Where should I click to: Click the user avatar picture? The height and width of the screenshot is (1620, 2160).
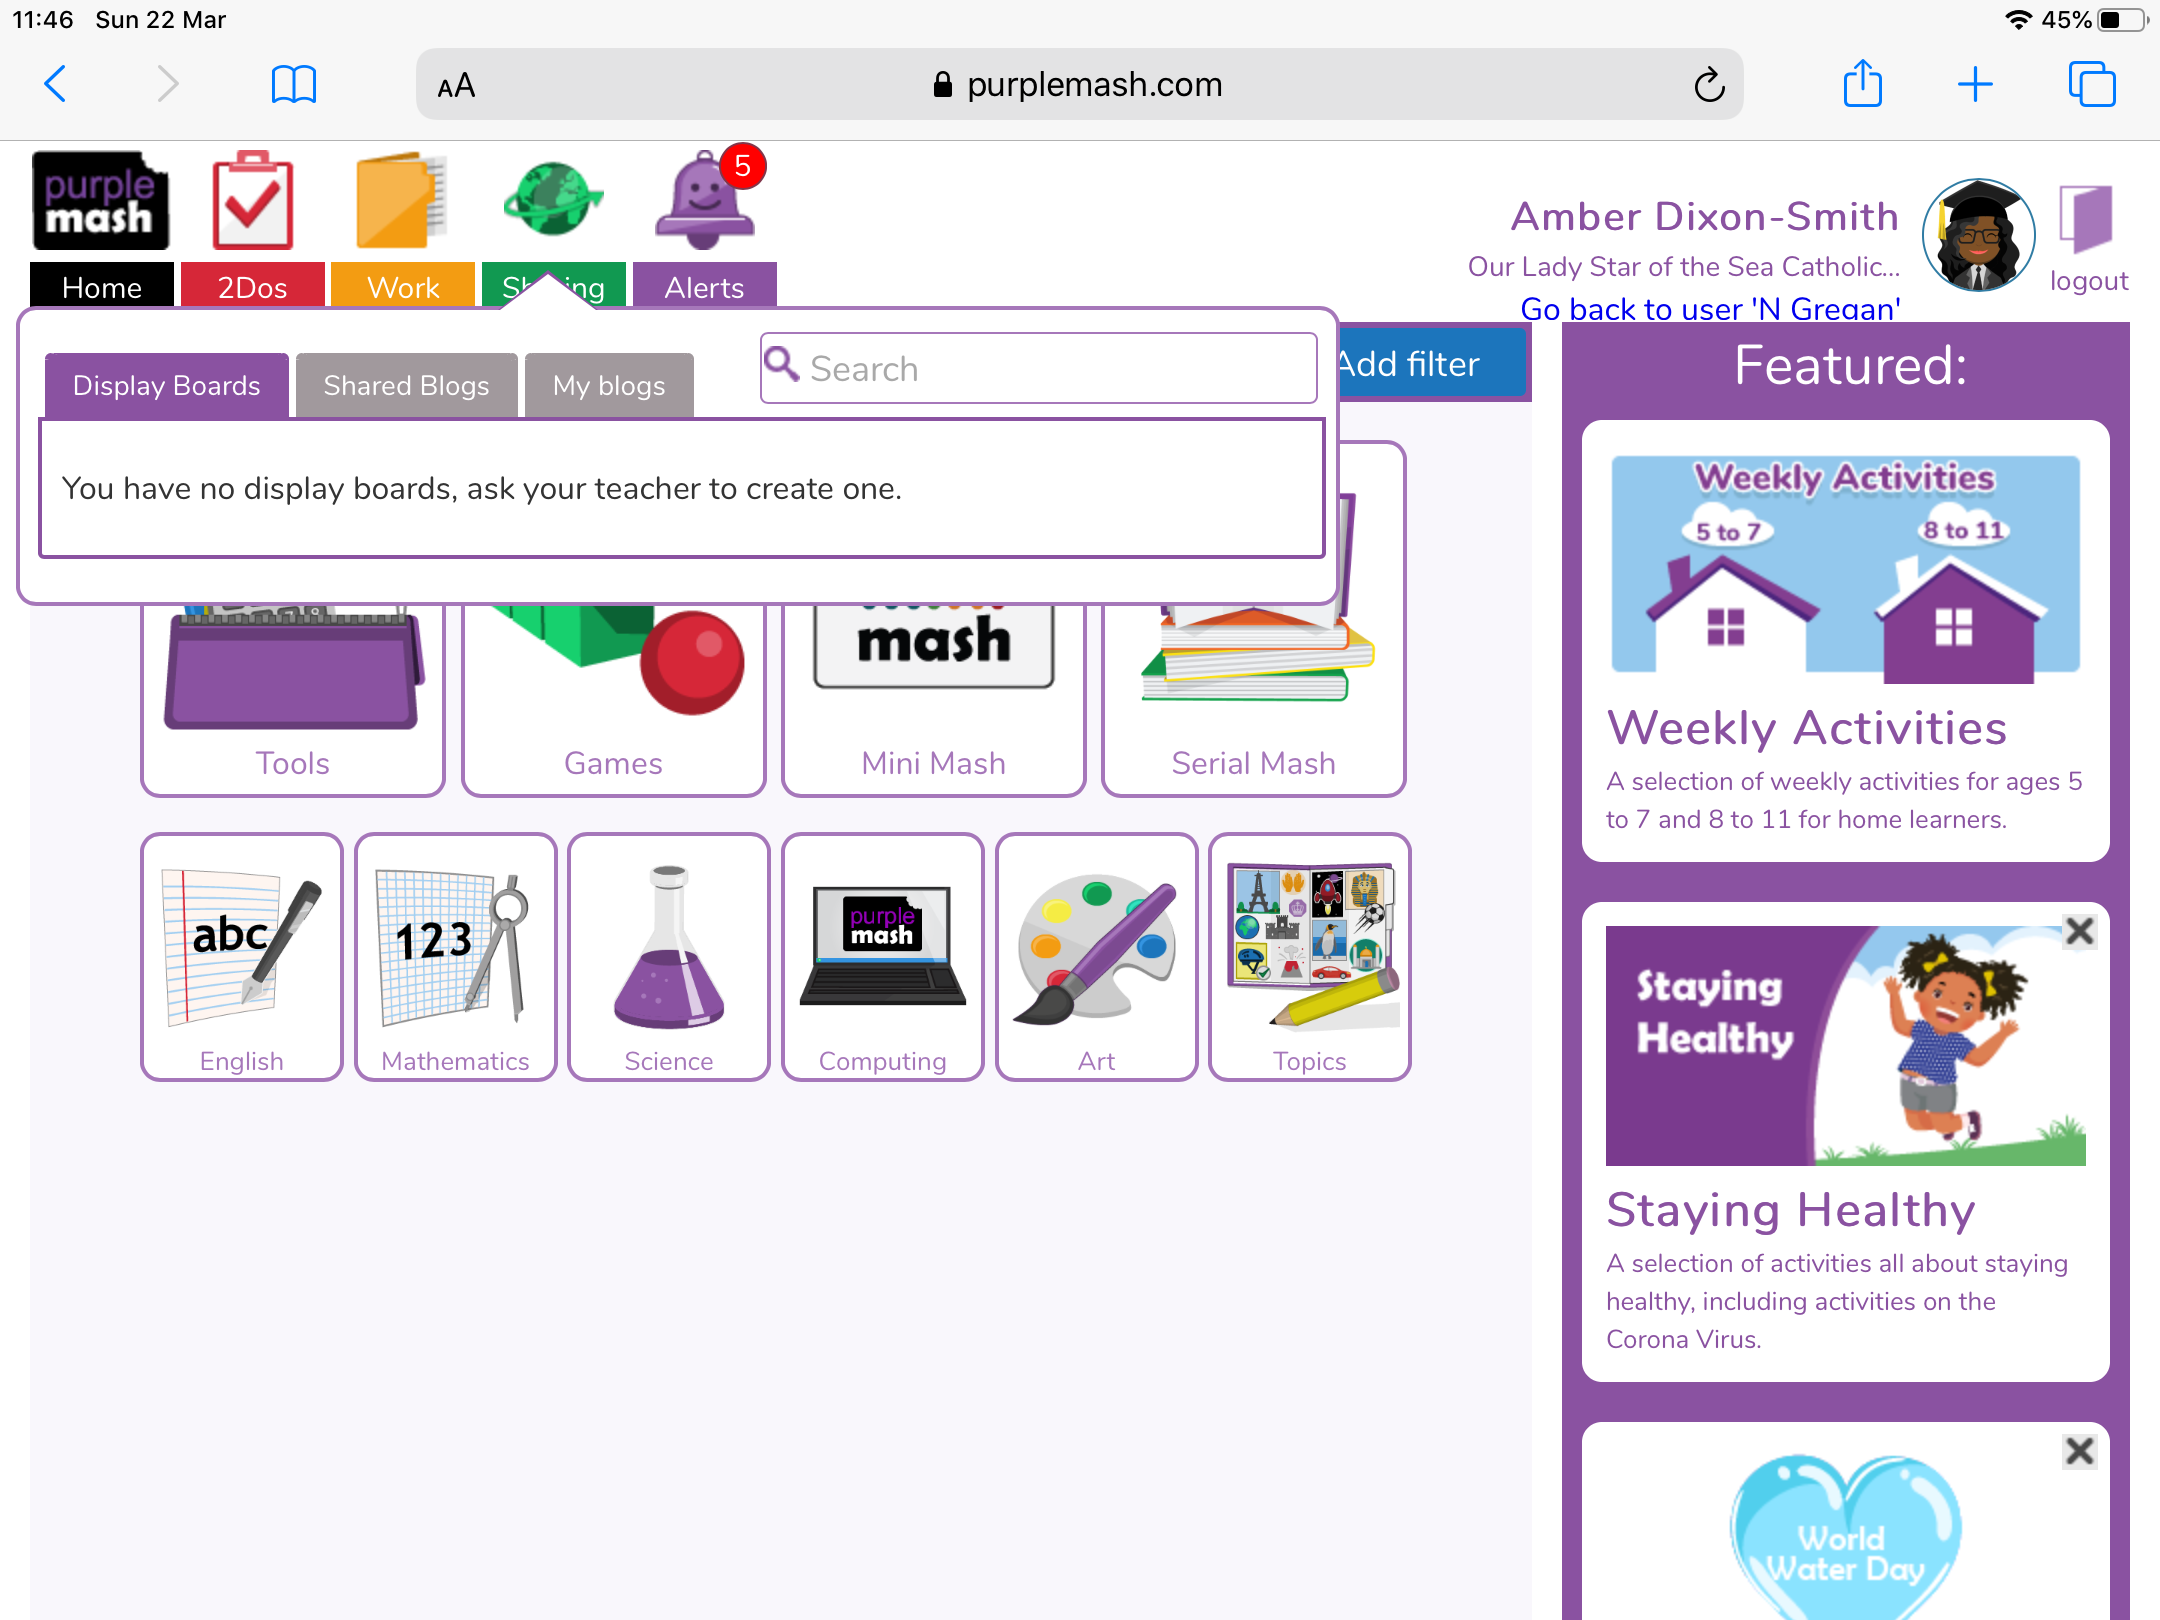tap(1977, 236)
